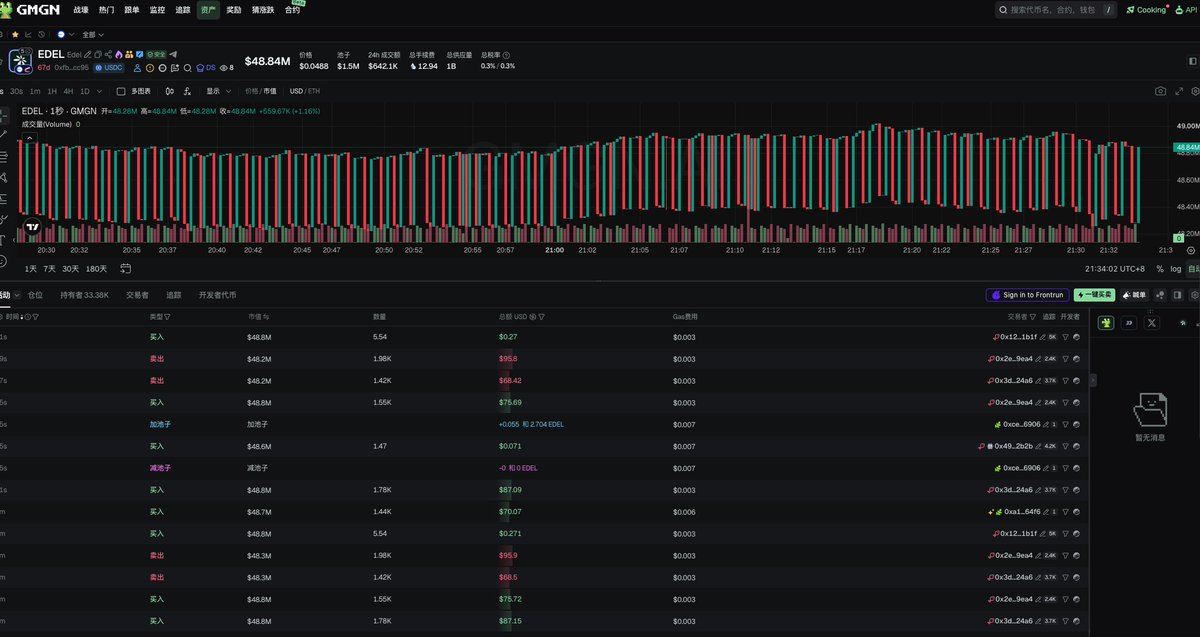Toggle the log scale option
The width and height of the screenshot is (1200, 637).
point(1176,269)
